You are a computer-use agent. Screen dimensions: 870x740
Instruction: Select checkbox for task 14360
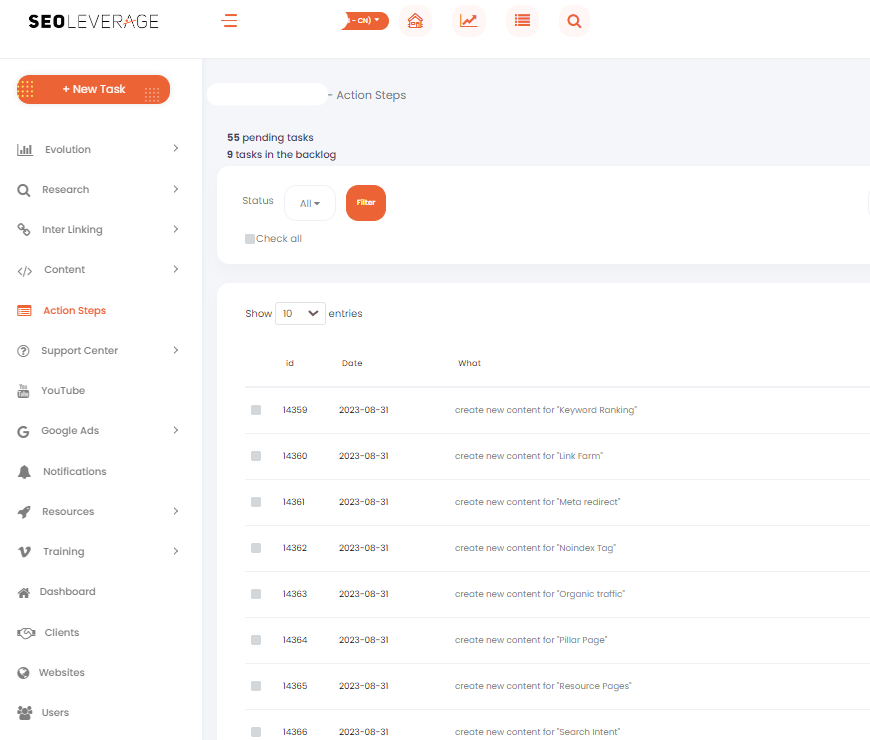tap(256, 456)
